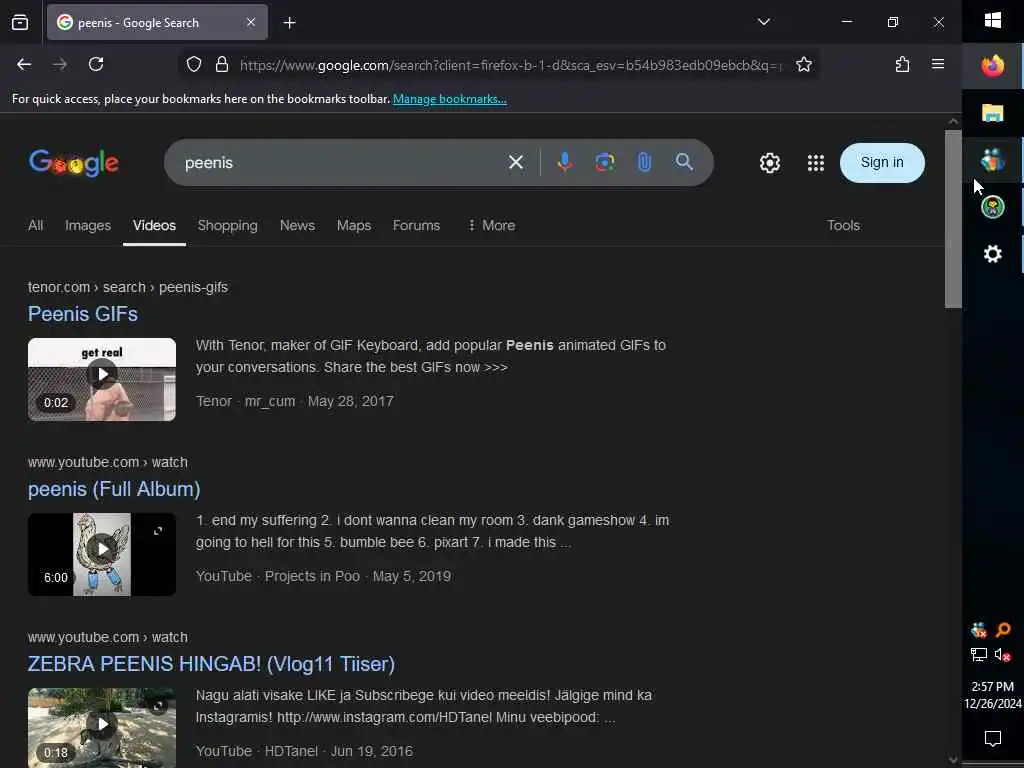Go back to the previous page
1024x768 pixels.
[x=24, y=64]
